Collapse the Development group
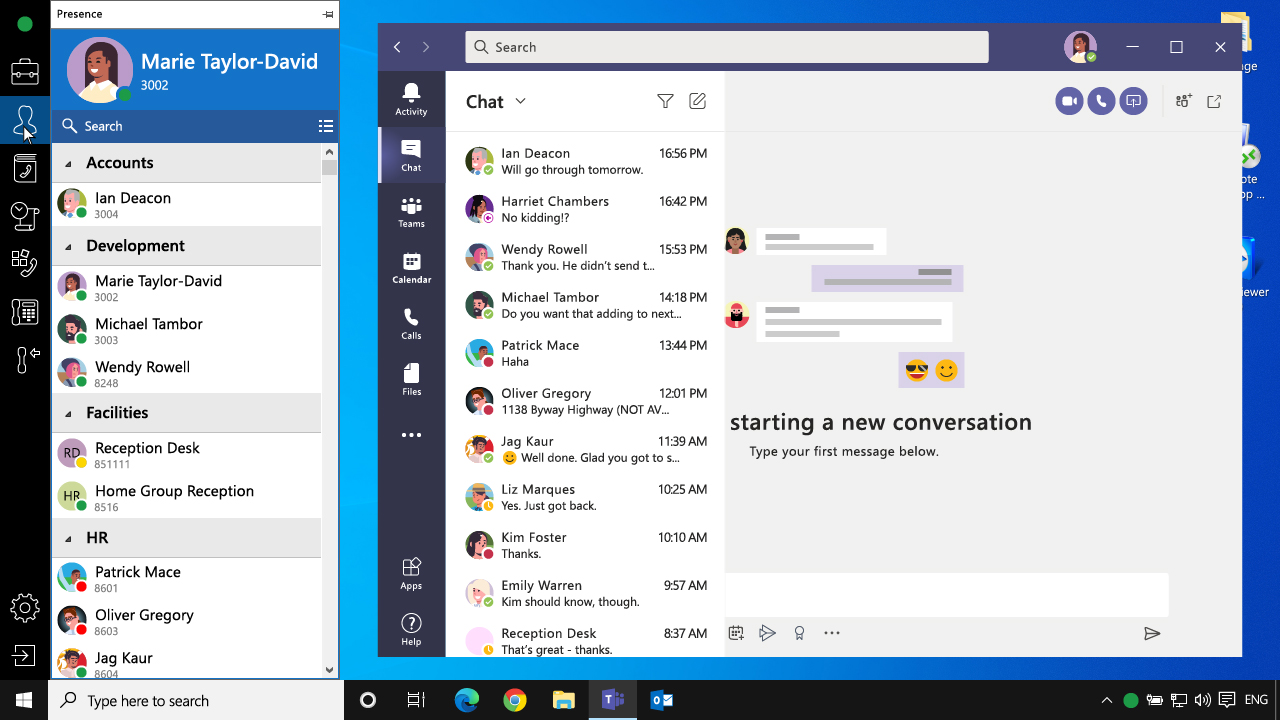 point(69,246)
